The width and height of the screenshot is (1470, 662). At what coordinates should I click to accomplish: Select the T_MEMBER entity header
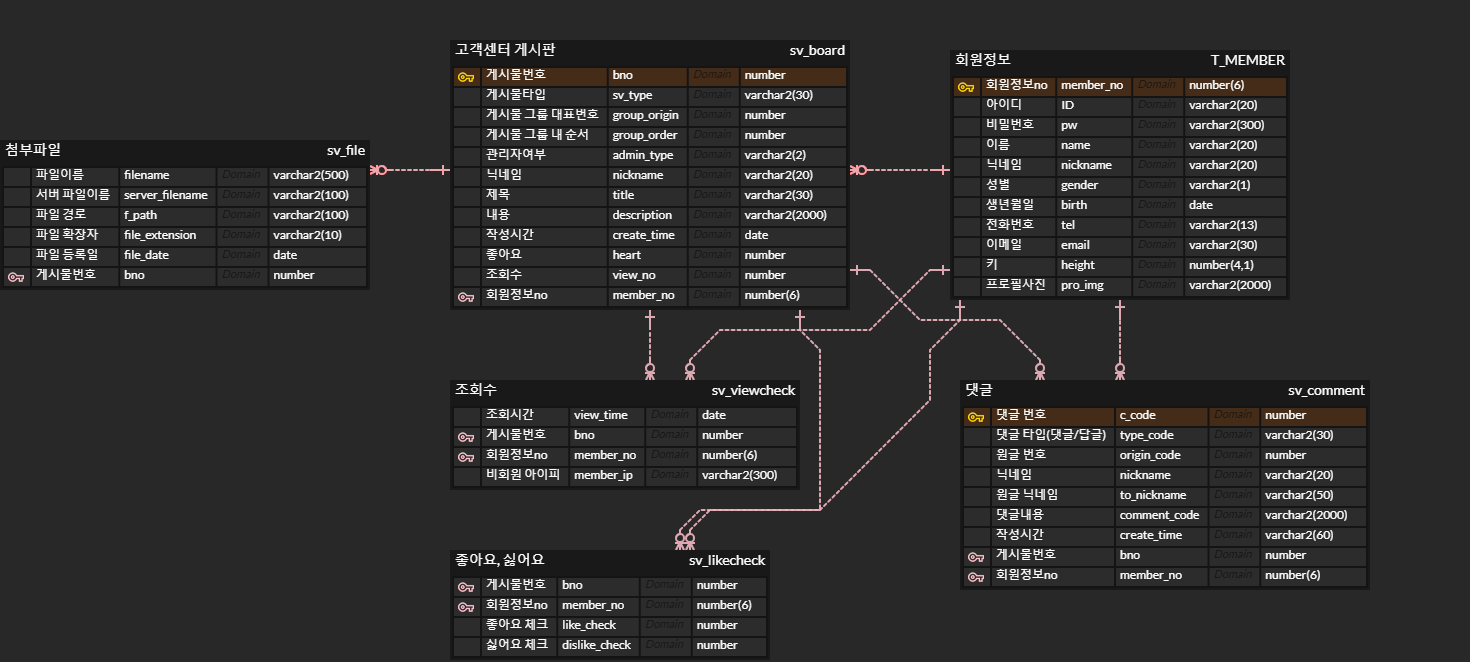click(1120, 60)
